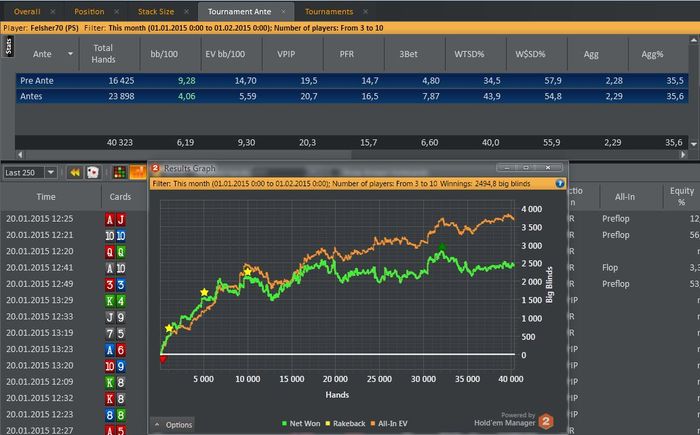Click the yellow rewind arrows icon
This screenshot has width=700, height=435.
75,172
